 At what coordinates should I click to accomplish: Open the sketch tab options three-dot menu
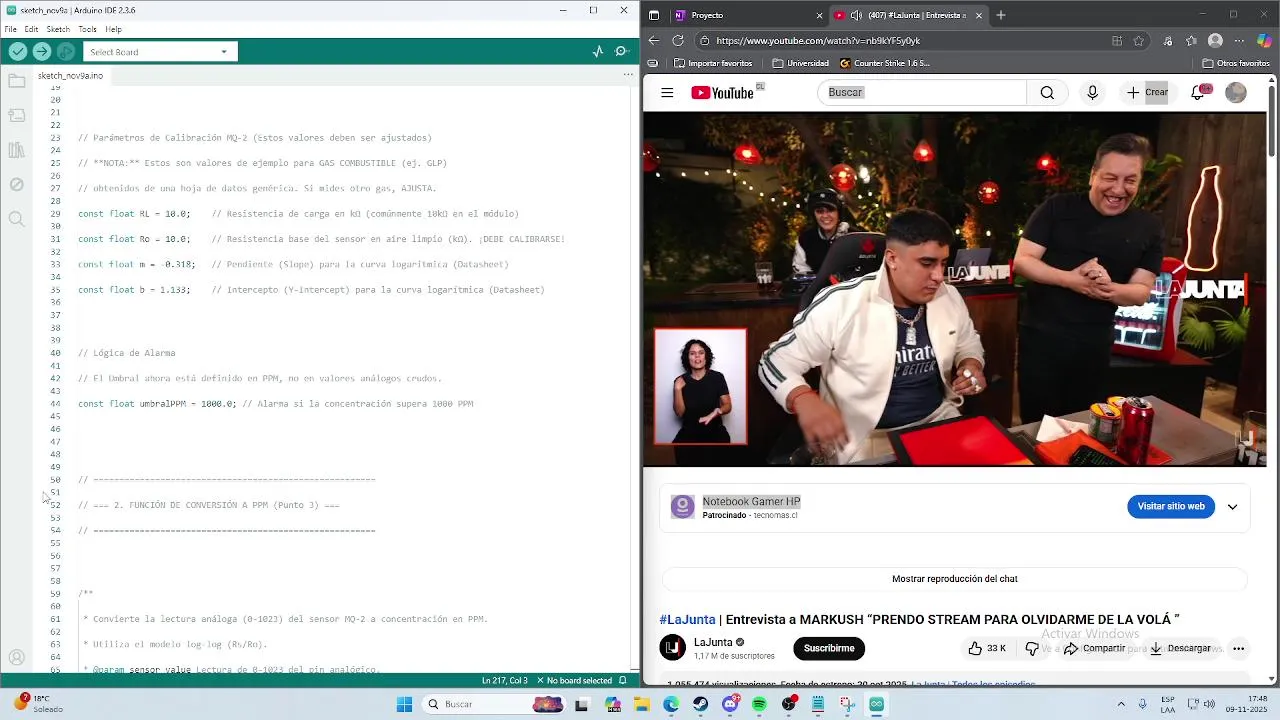click(628, 75)
